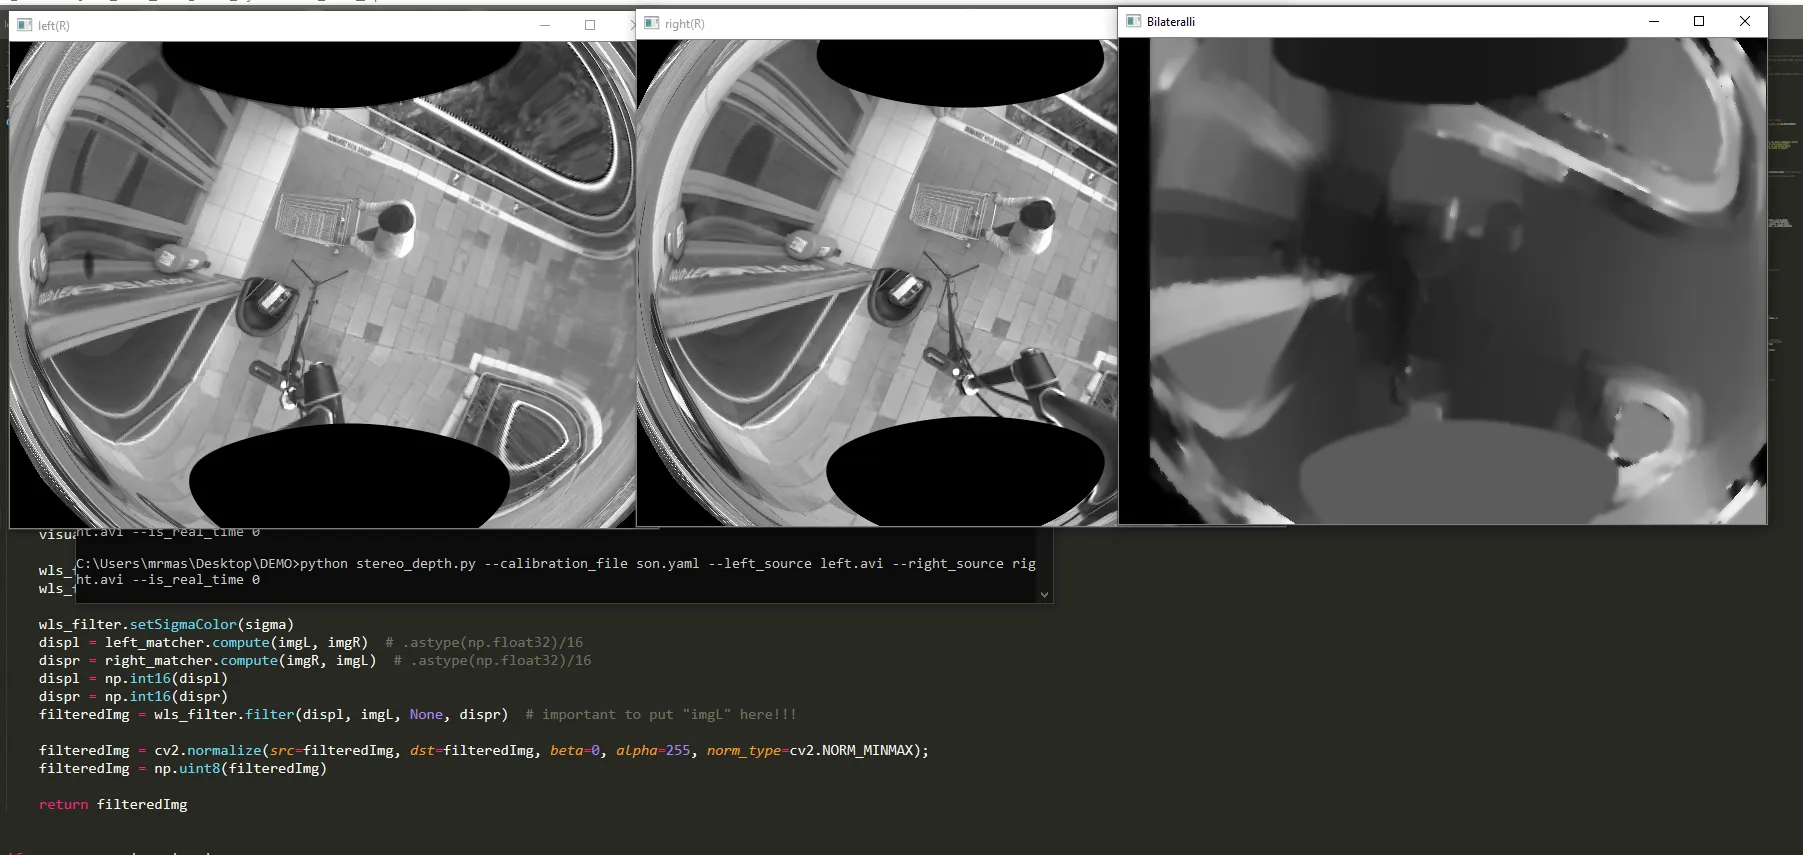Image resolution: width=1803 pixels, height=855 pixels.
Task: Maximize the Bilateralli window
Action: [1699, 21]
